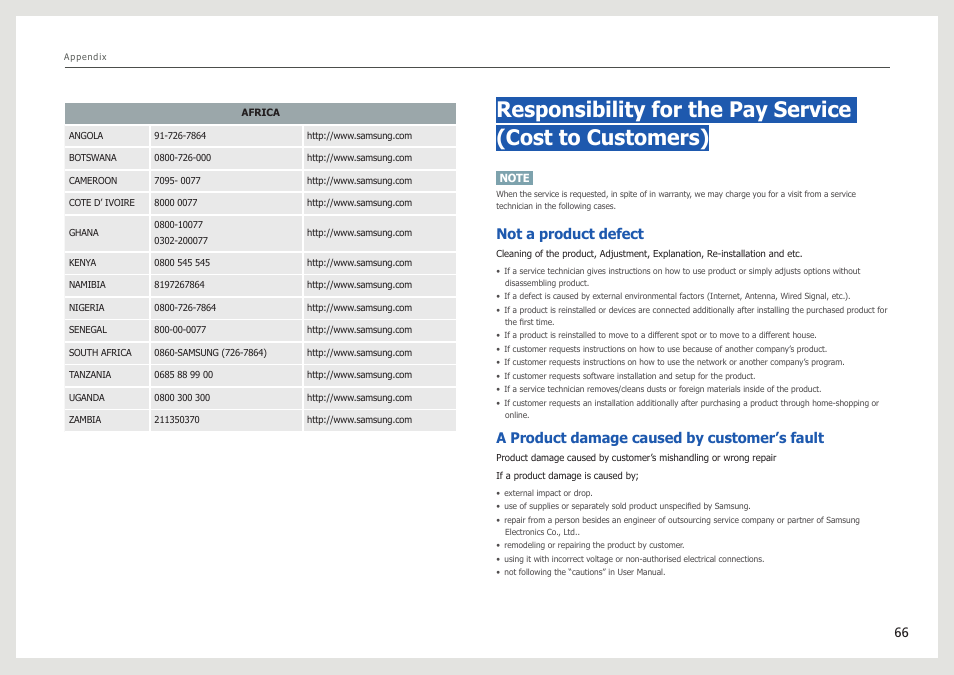Select phone number 0800 300 300
The image size is (954, 675).
click(x=182, y=398)
